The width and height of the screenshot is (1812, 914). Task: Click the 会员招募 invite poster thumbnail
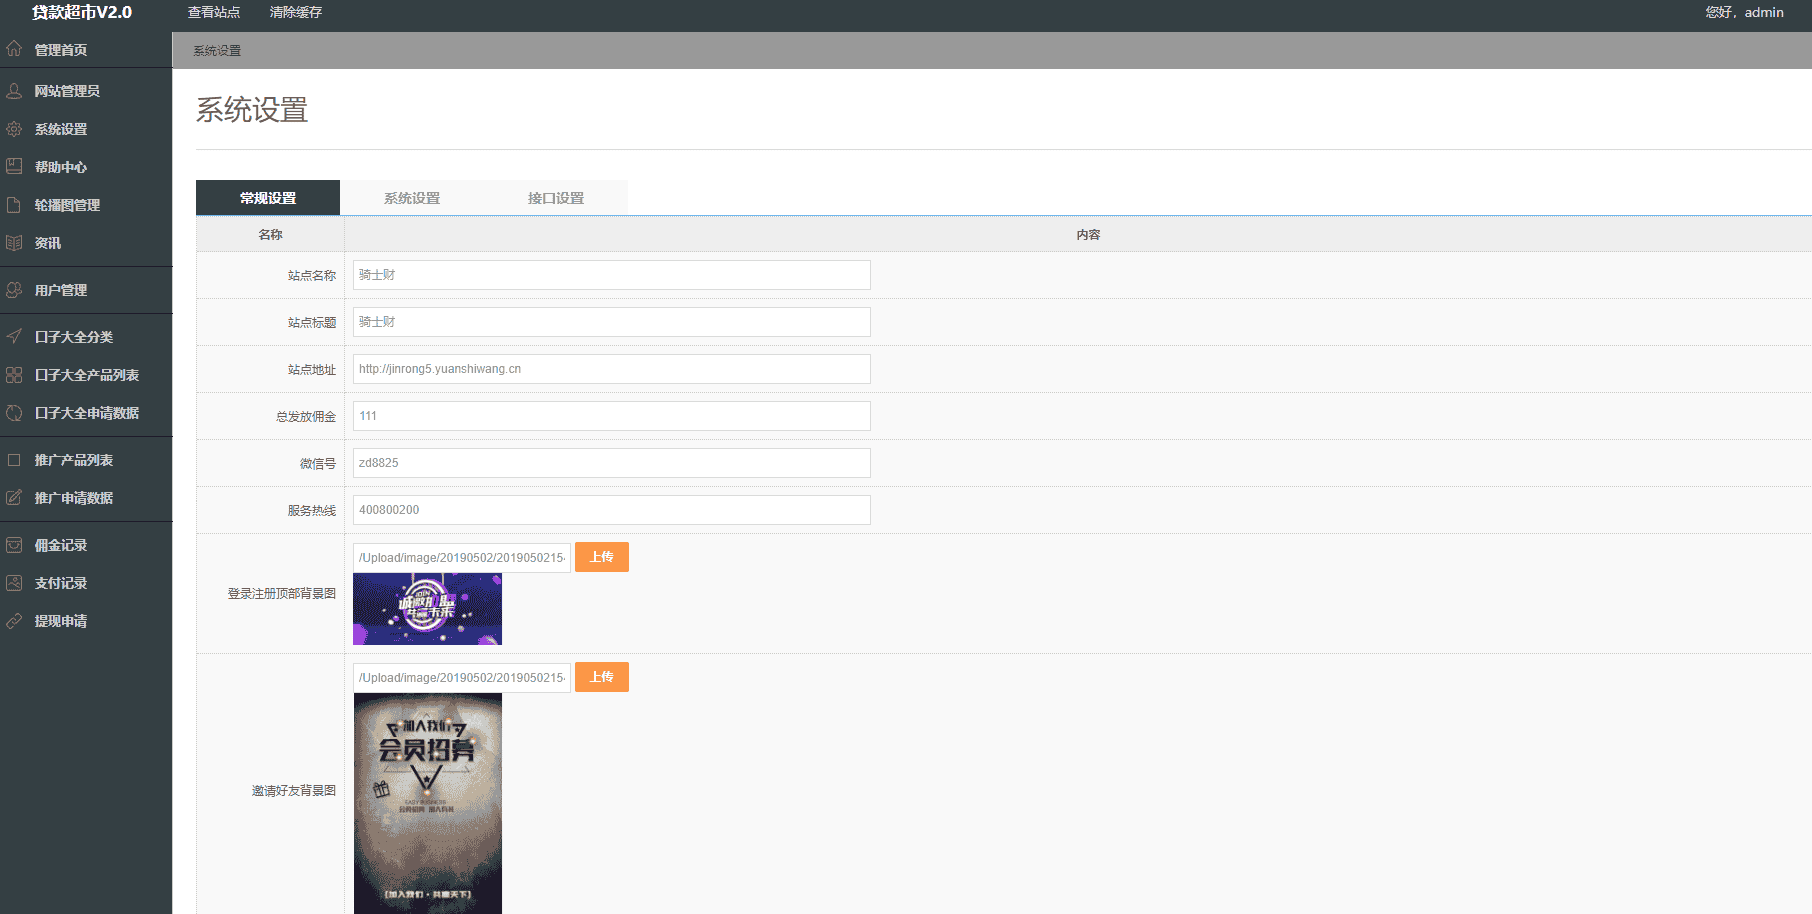coord(428,803)
